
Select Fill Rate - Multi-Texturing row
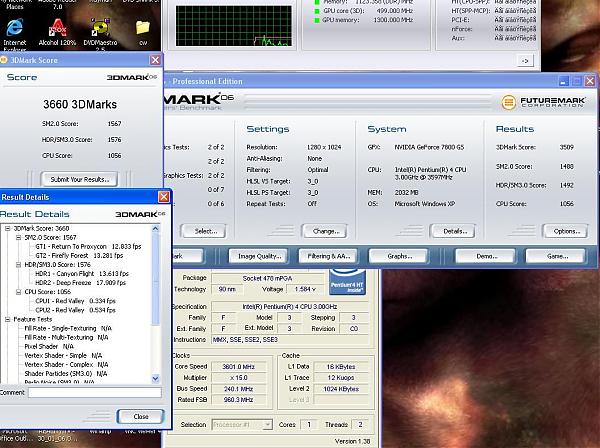pos(66,337)
